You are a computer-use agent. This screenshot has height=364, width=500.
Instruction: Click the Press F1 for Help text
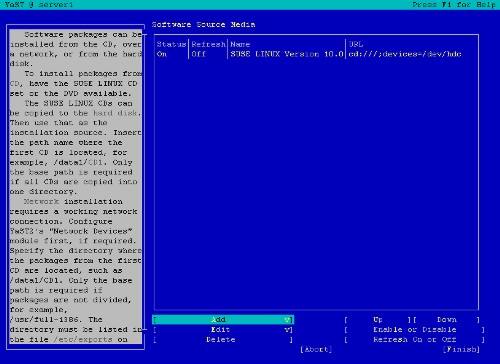[454, 5]
